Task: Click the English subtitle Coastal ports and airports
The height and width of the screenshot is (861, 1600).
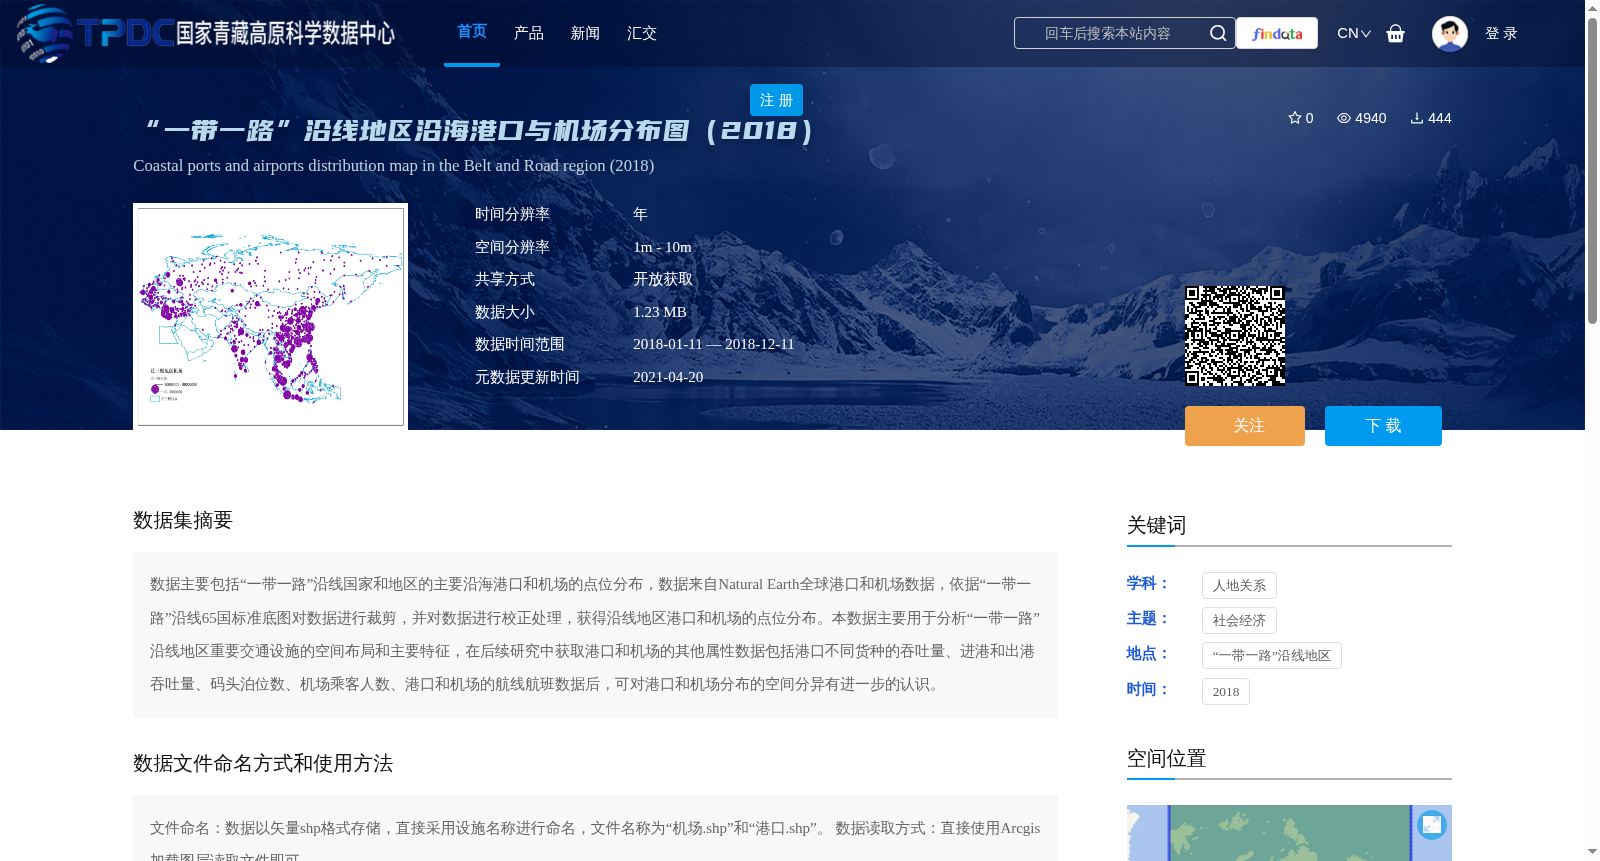Action: click(393, 165)
